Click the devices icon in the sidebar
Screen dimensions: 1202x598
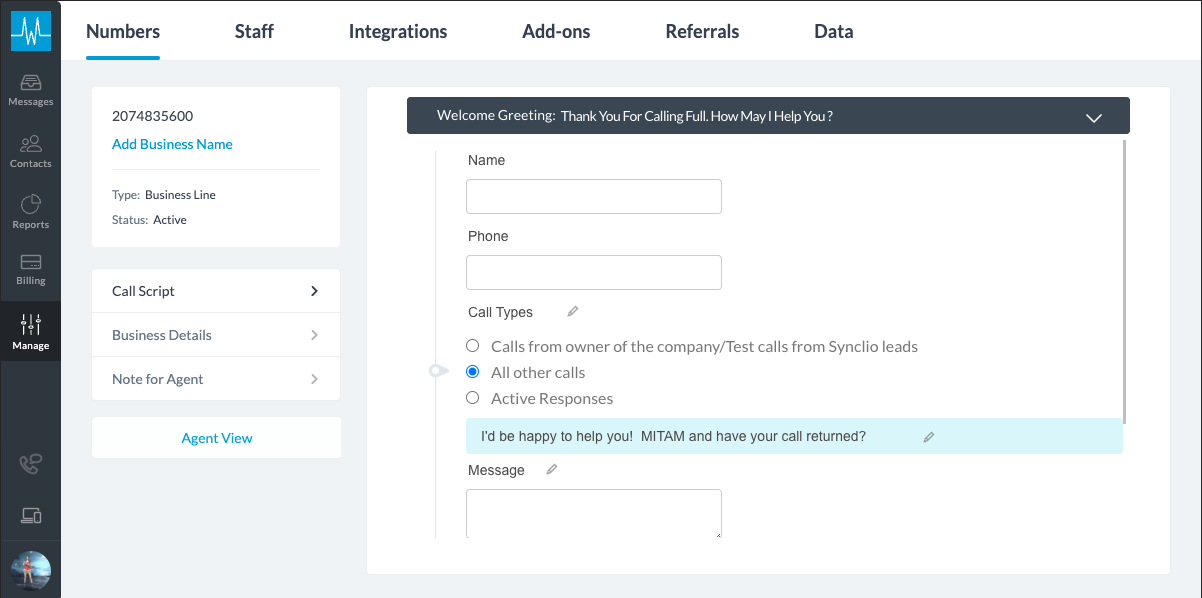click(x=30, y=515)
